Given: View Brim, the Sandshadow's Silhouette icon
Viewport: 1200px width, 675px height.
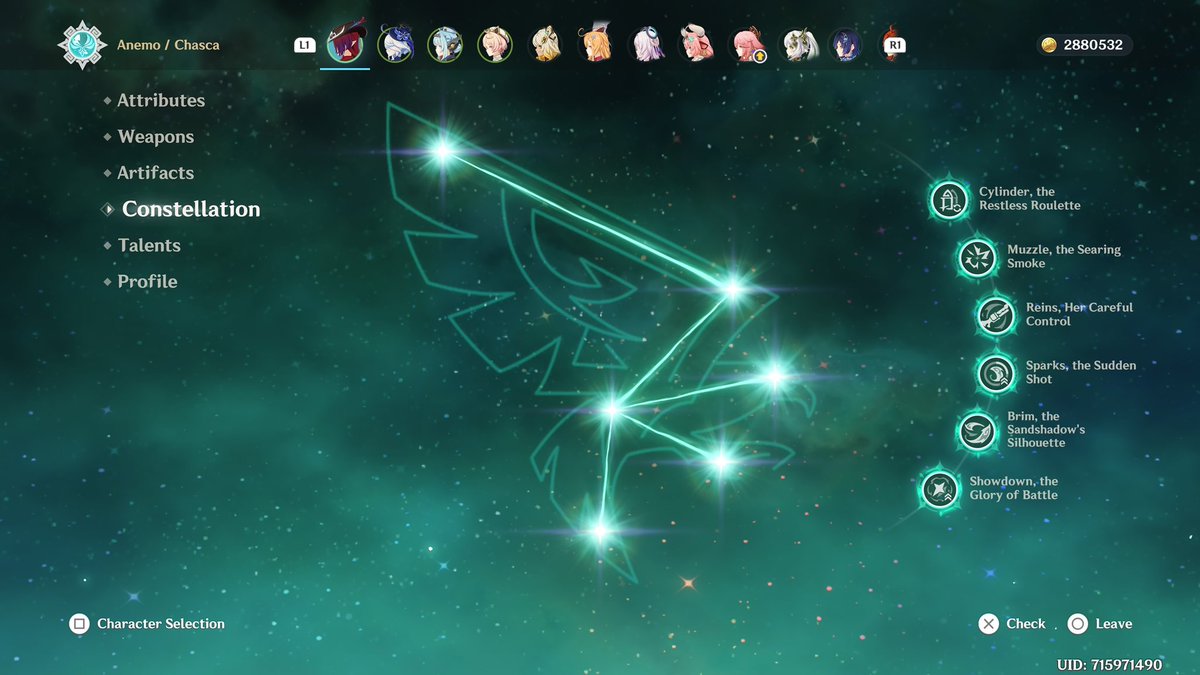Looking at the screenshot, I should [976, 431].
